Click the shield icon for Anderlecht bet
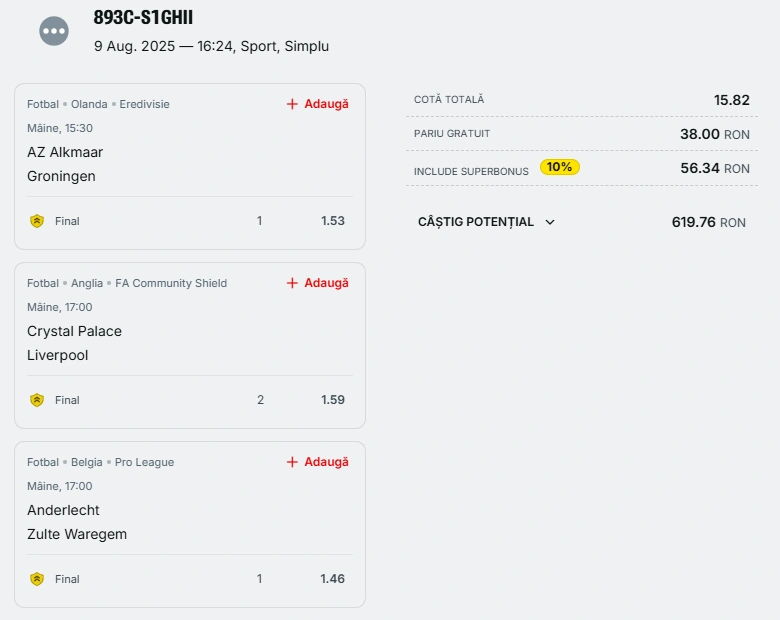This screenshot has width=780, height=620. [37, 579]
